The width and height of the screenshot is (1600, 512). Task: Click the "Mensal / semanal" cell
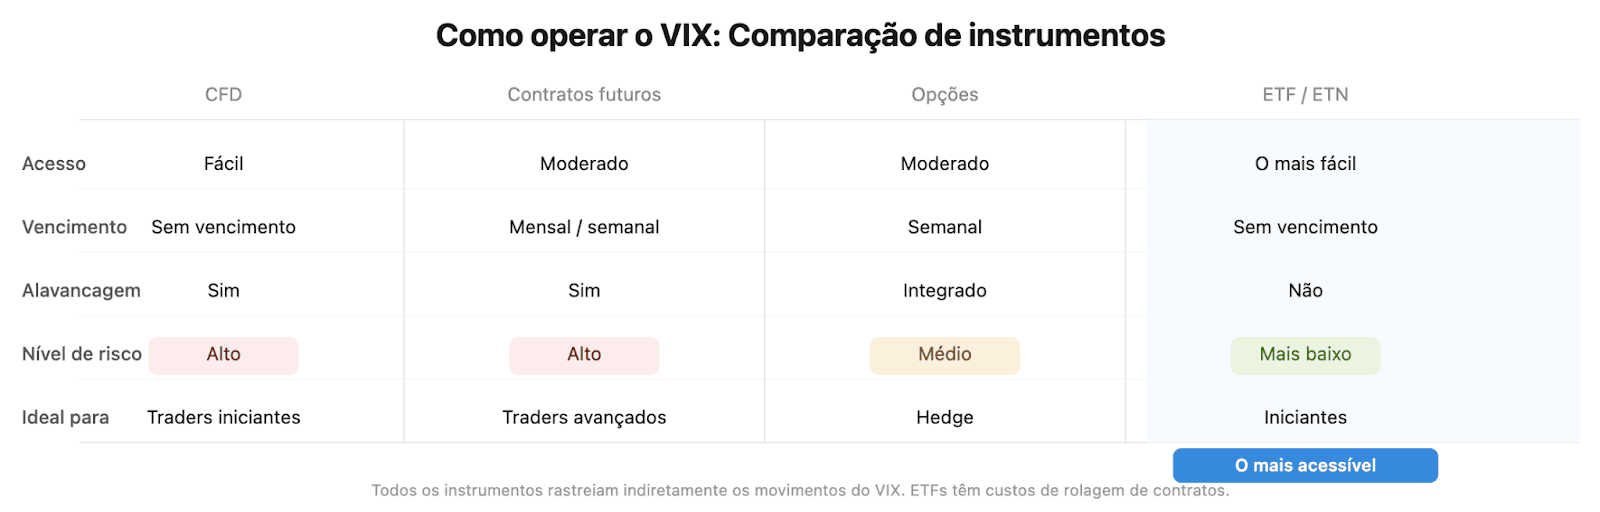pyautogui.click(x=584, y=227)
